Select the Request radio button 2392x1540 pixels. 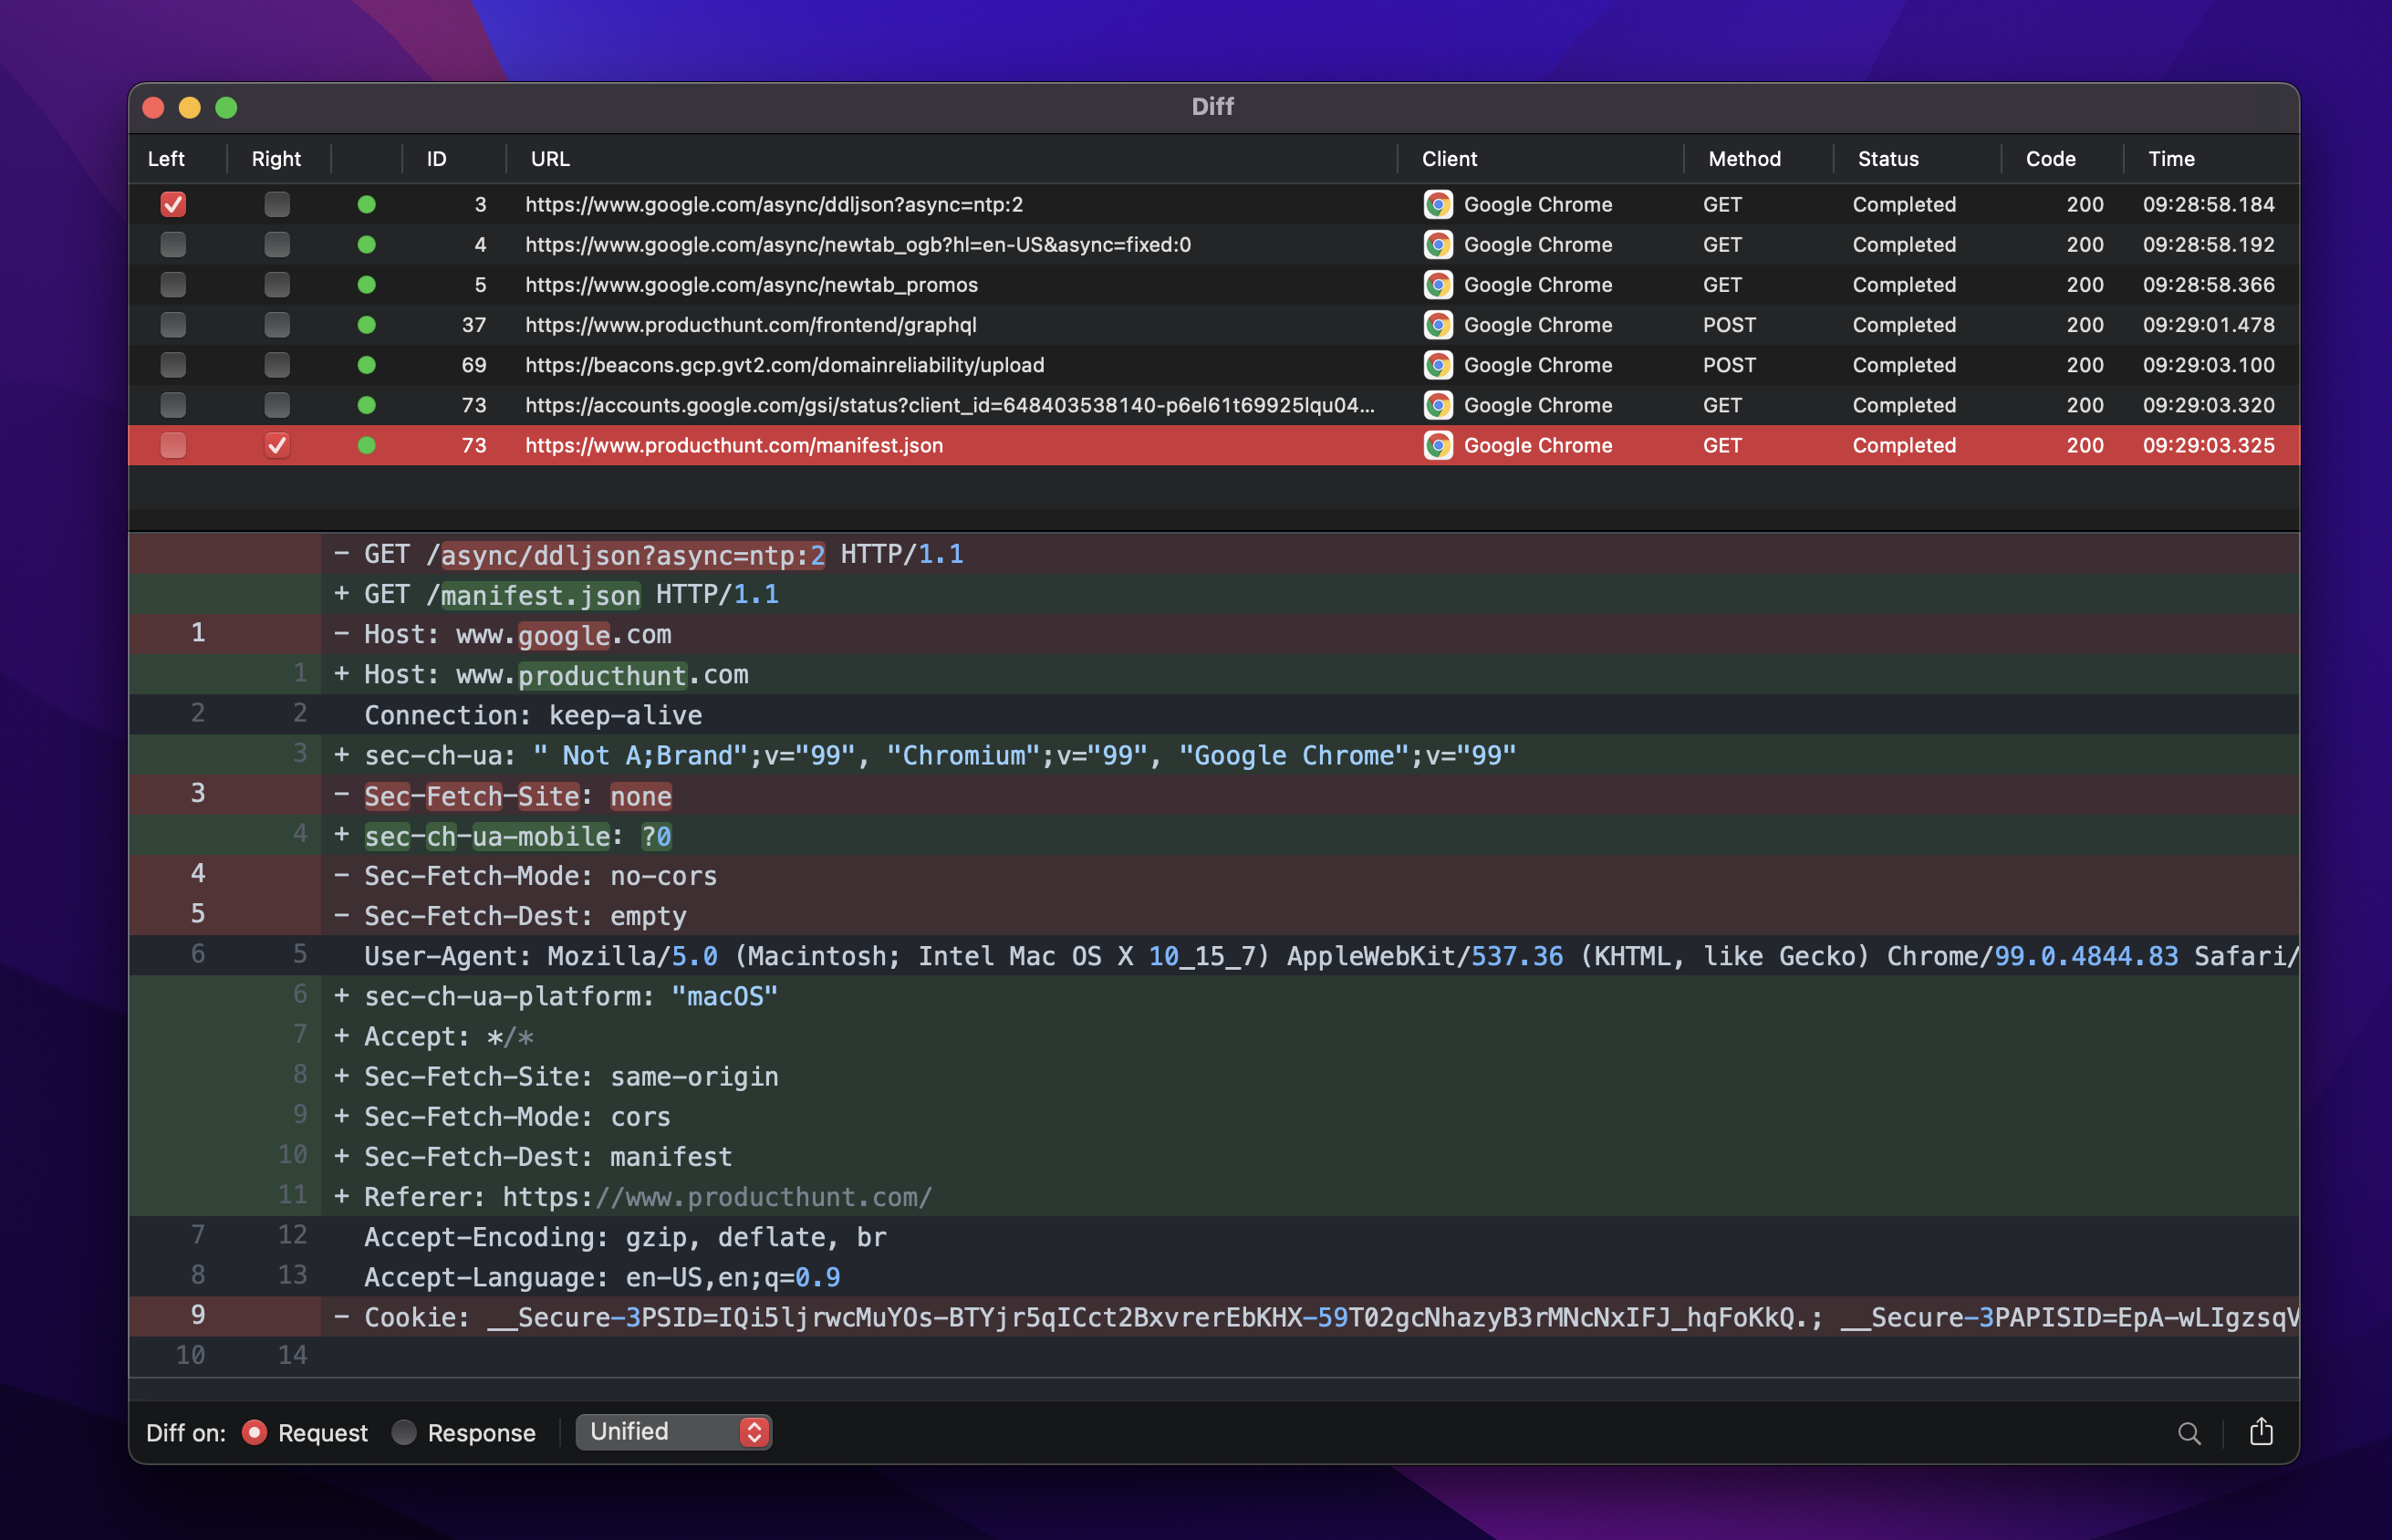click(x=254, y=1432)
